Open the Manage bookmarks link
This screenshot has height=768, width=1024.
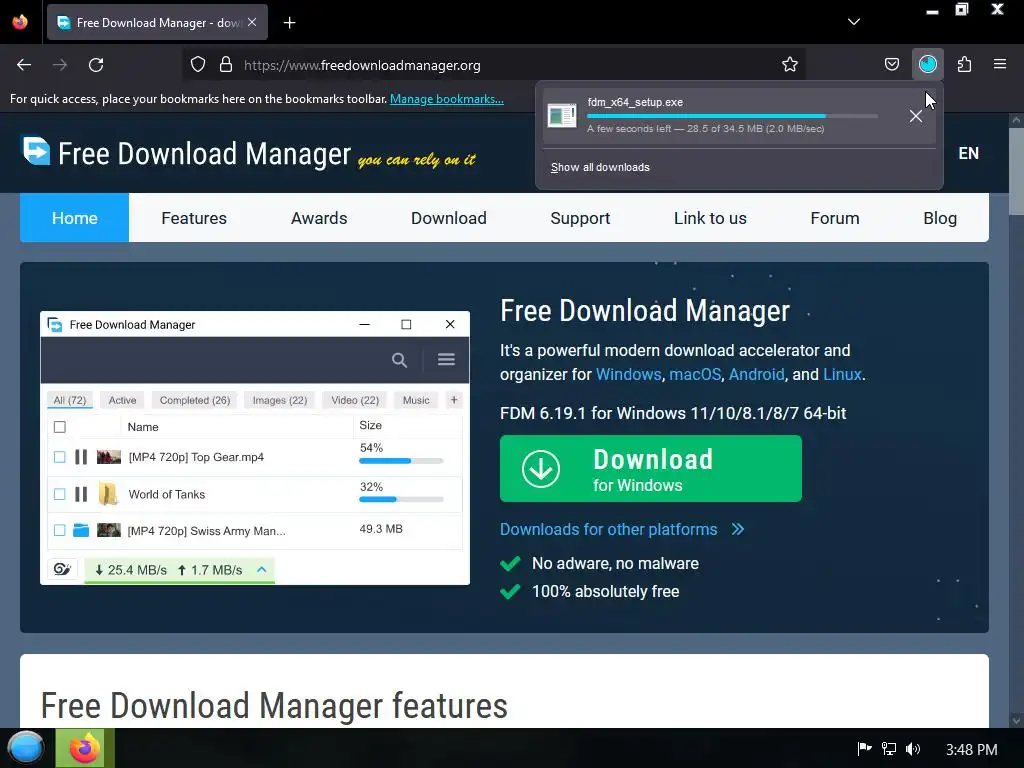447,99
